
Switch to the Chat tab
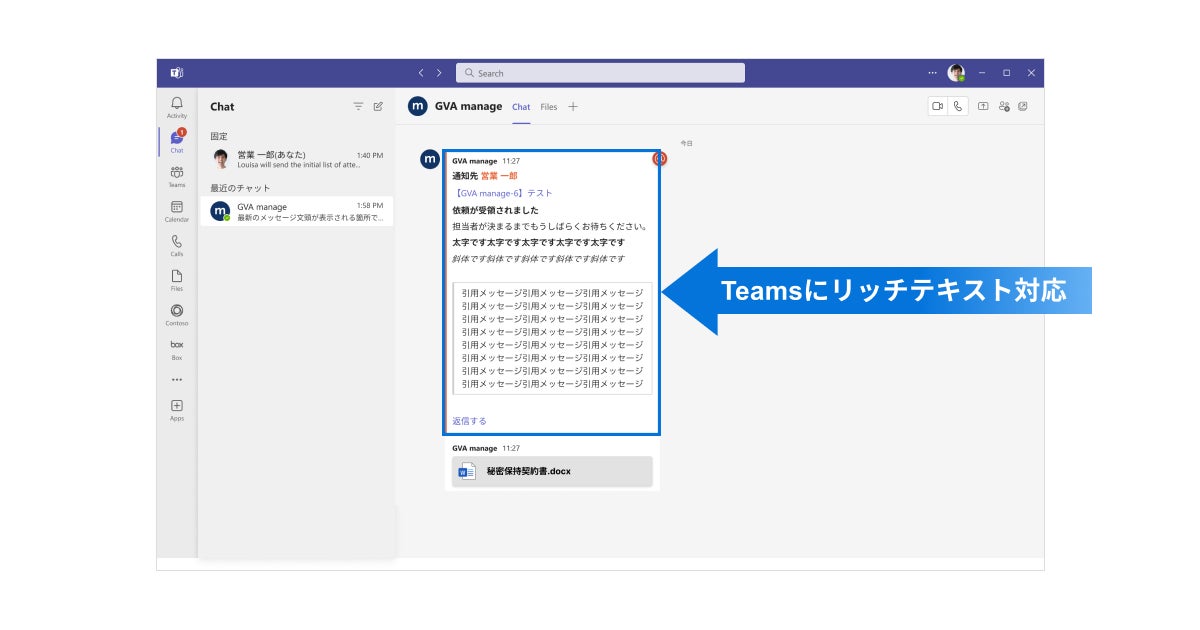click(x=521, y=107)
